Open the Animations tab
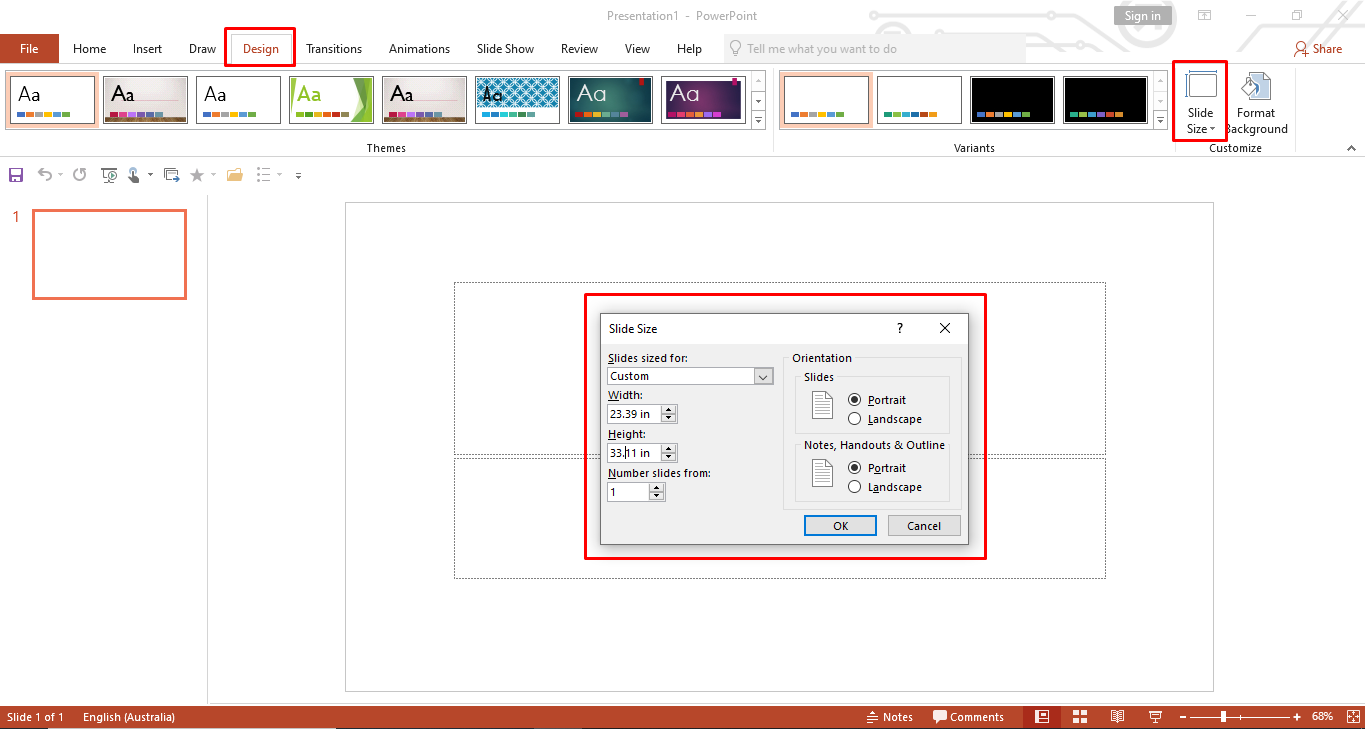Screen dimensions: 1365x729 tap(419, 49)
